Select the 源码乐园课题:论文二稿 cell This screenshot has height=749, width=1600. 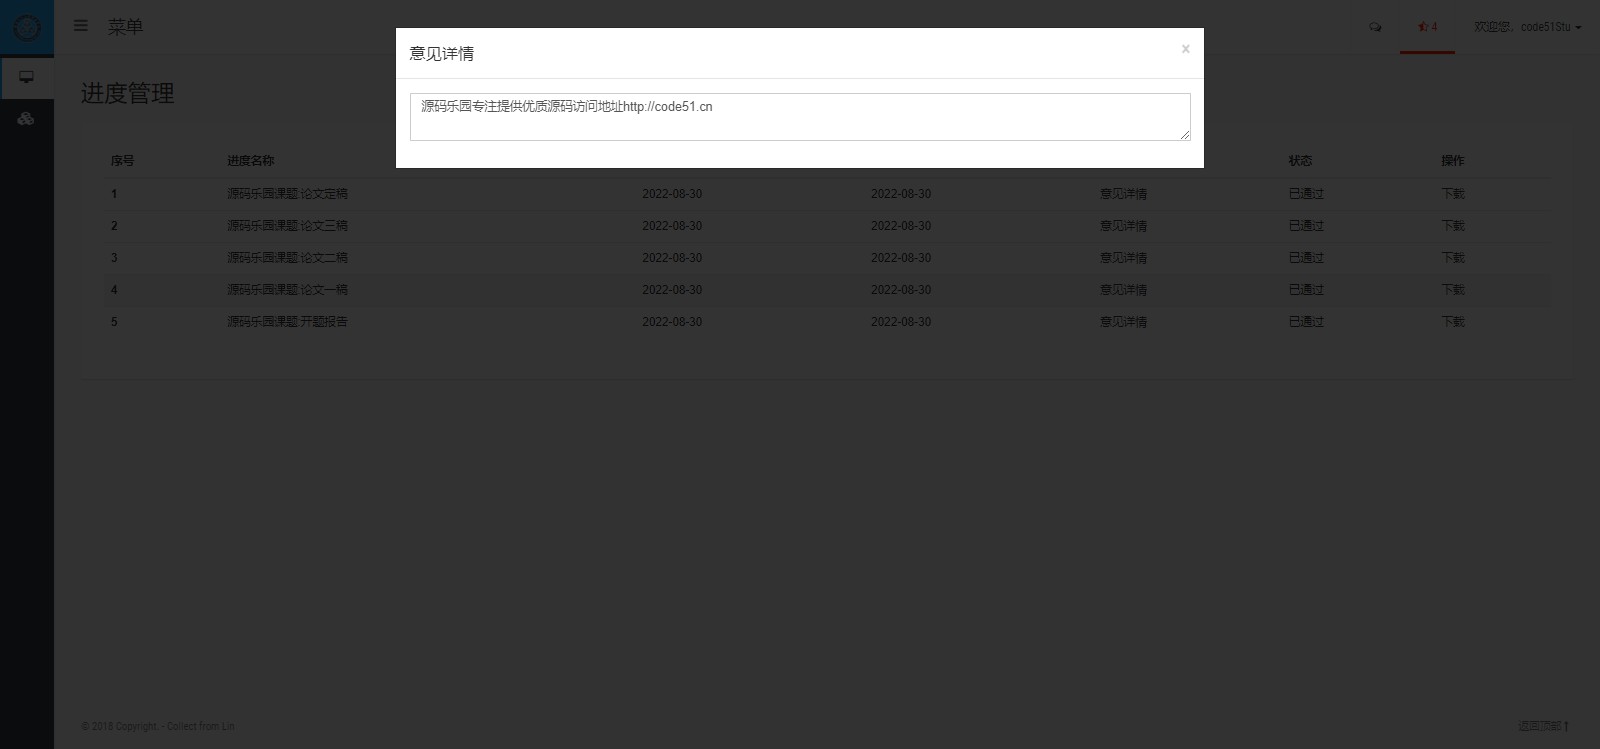287,258
